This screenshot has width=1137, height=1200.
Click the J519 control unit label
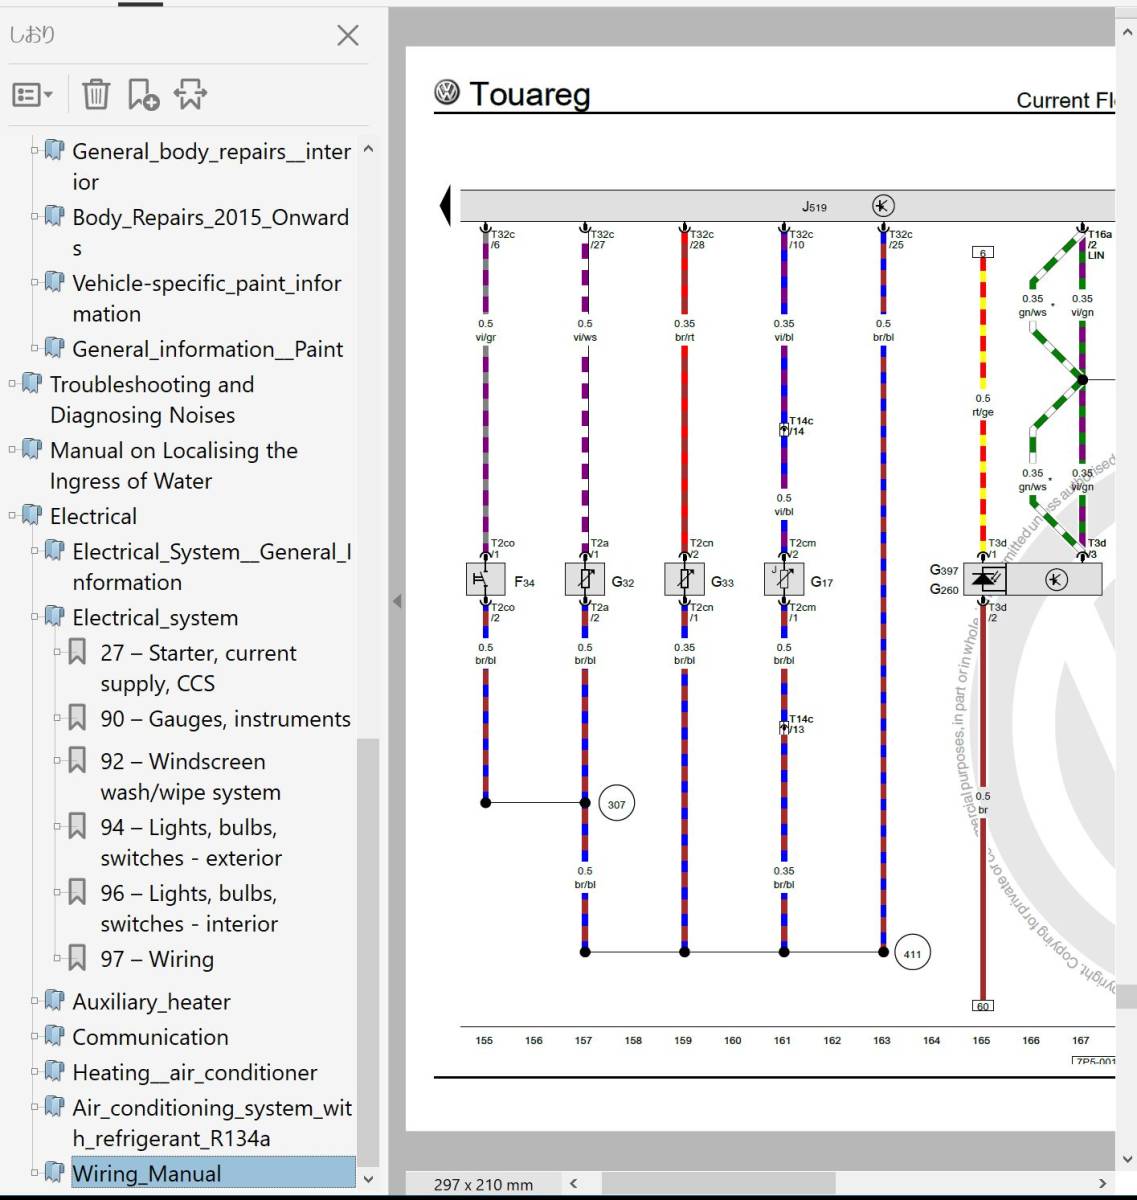(x=814, y=207)
